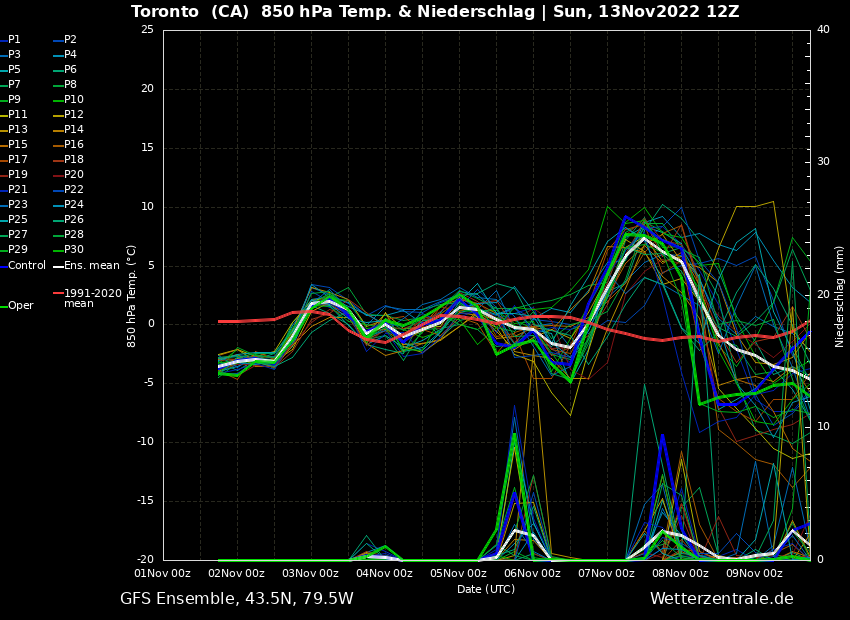Image resolution: width=850 pixels, height=620 pixels.
Task: Click the P15 legend label
Action: click(x=18, y=145)
